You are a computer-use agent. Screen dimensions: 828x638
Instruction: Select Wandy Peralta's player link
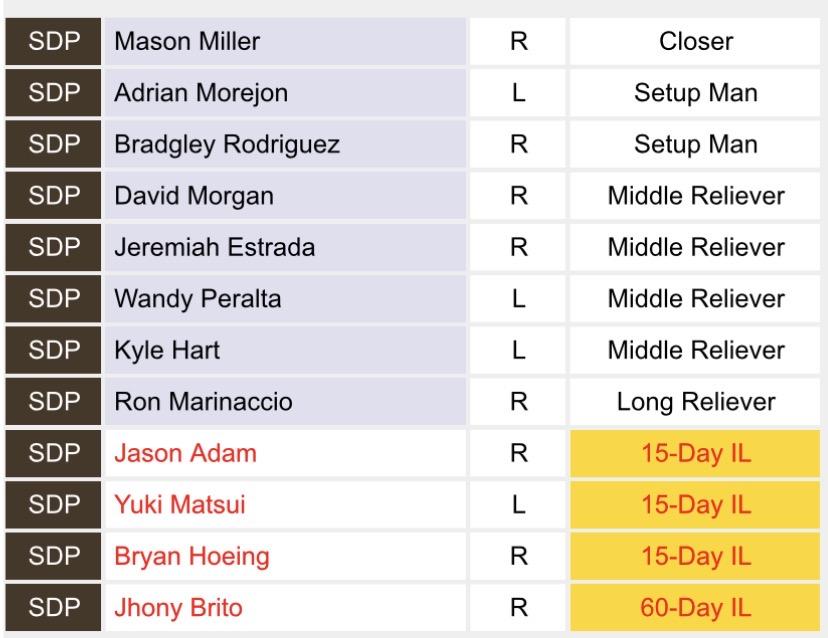coord(197,299)
